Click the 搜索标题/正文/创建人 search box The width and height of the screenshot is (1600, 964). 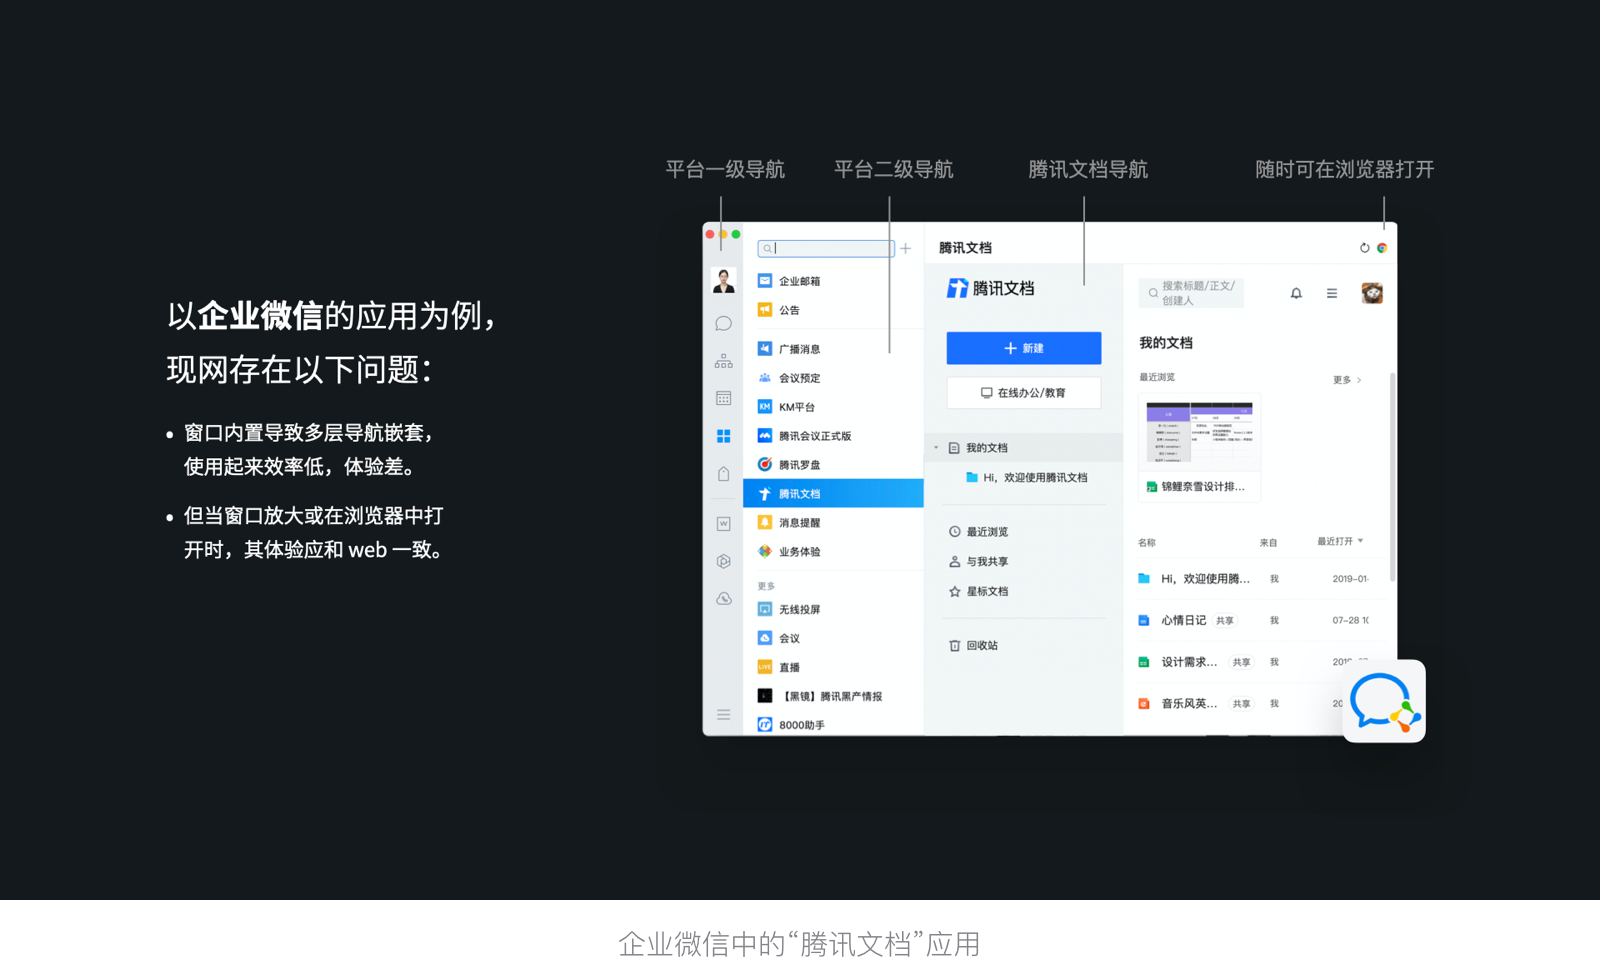(x=1191, y=293)
